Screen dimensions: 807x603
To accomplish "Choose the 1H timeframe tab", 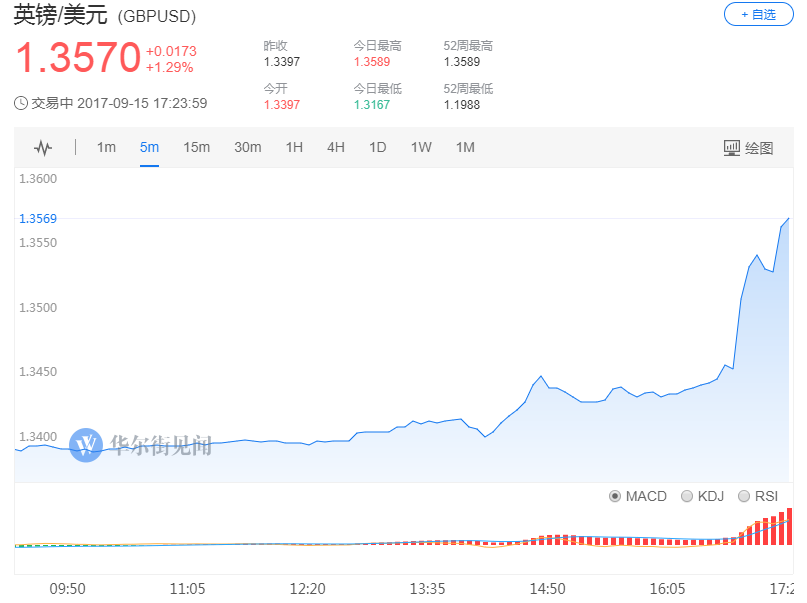I will (294, 148).
